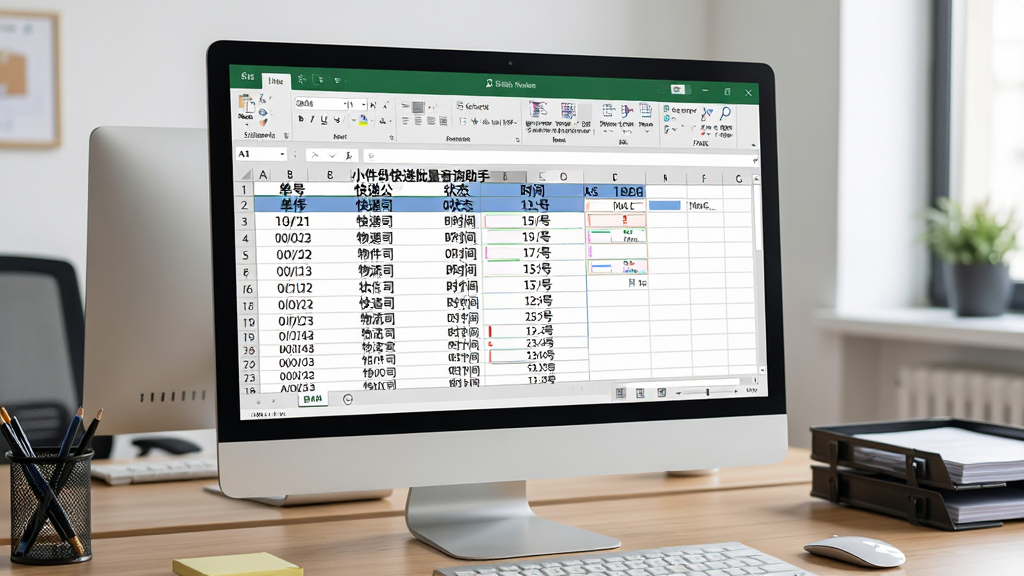Click into the formula bar input field
This screenshot has height=576, width=1024.
pos(558,157)
